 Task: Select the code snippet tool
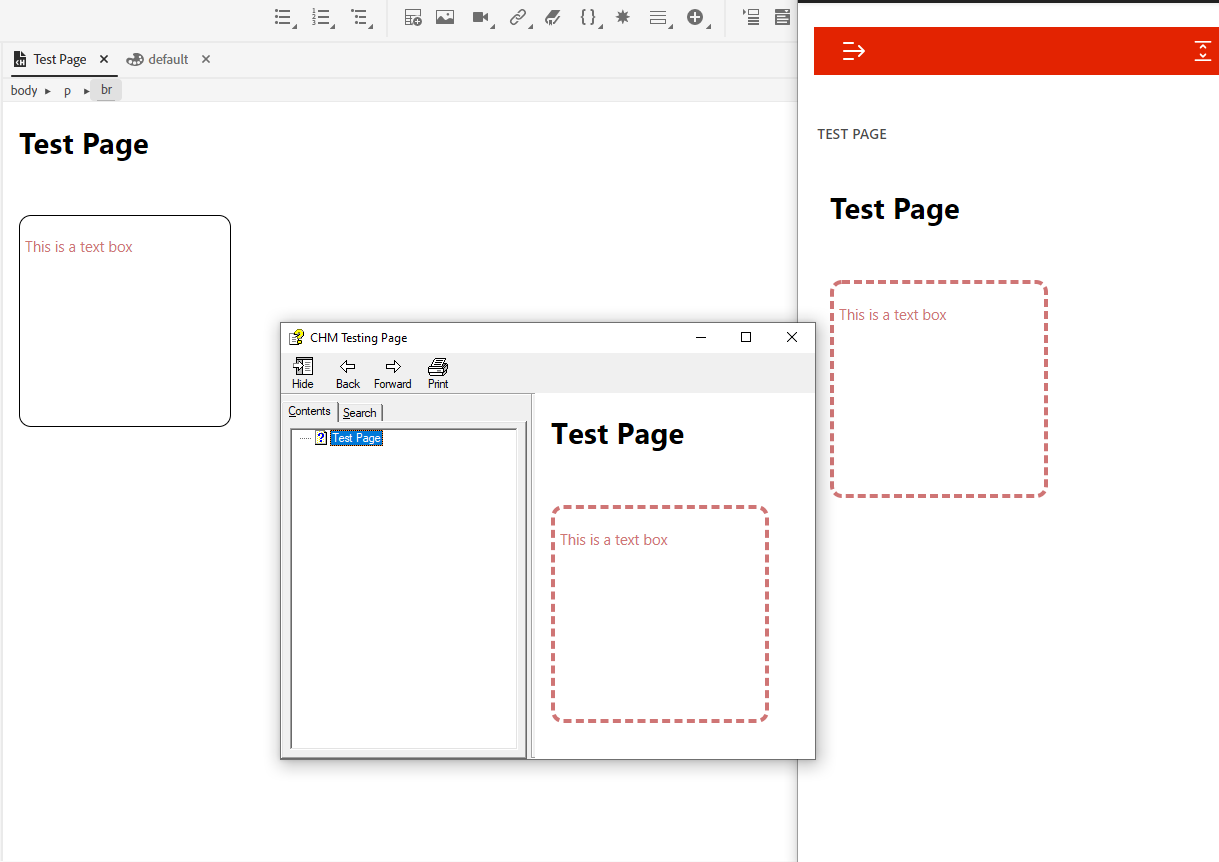point(588,17)
